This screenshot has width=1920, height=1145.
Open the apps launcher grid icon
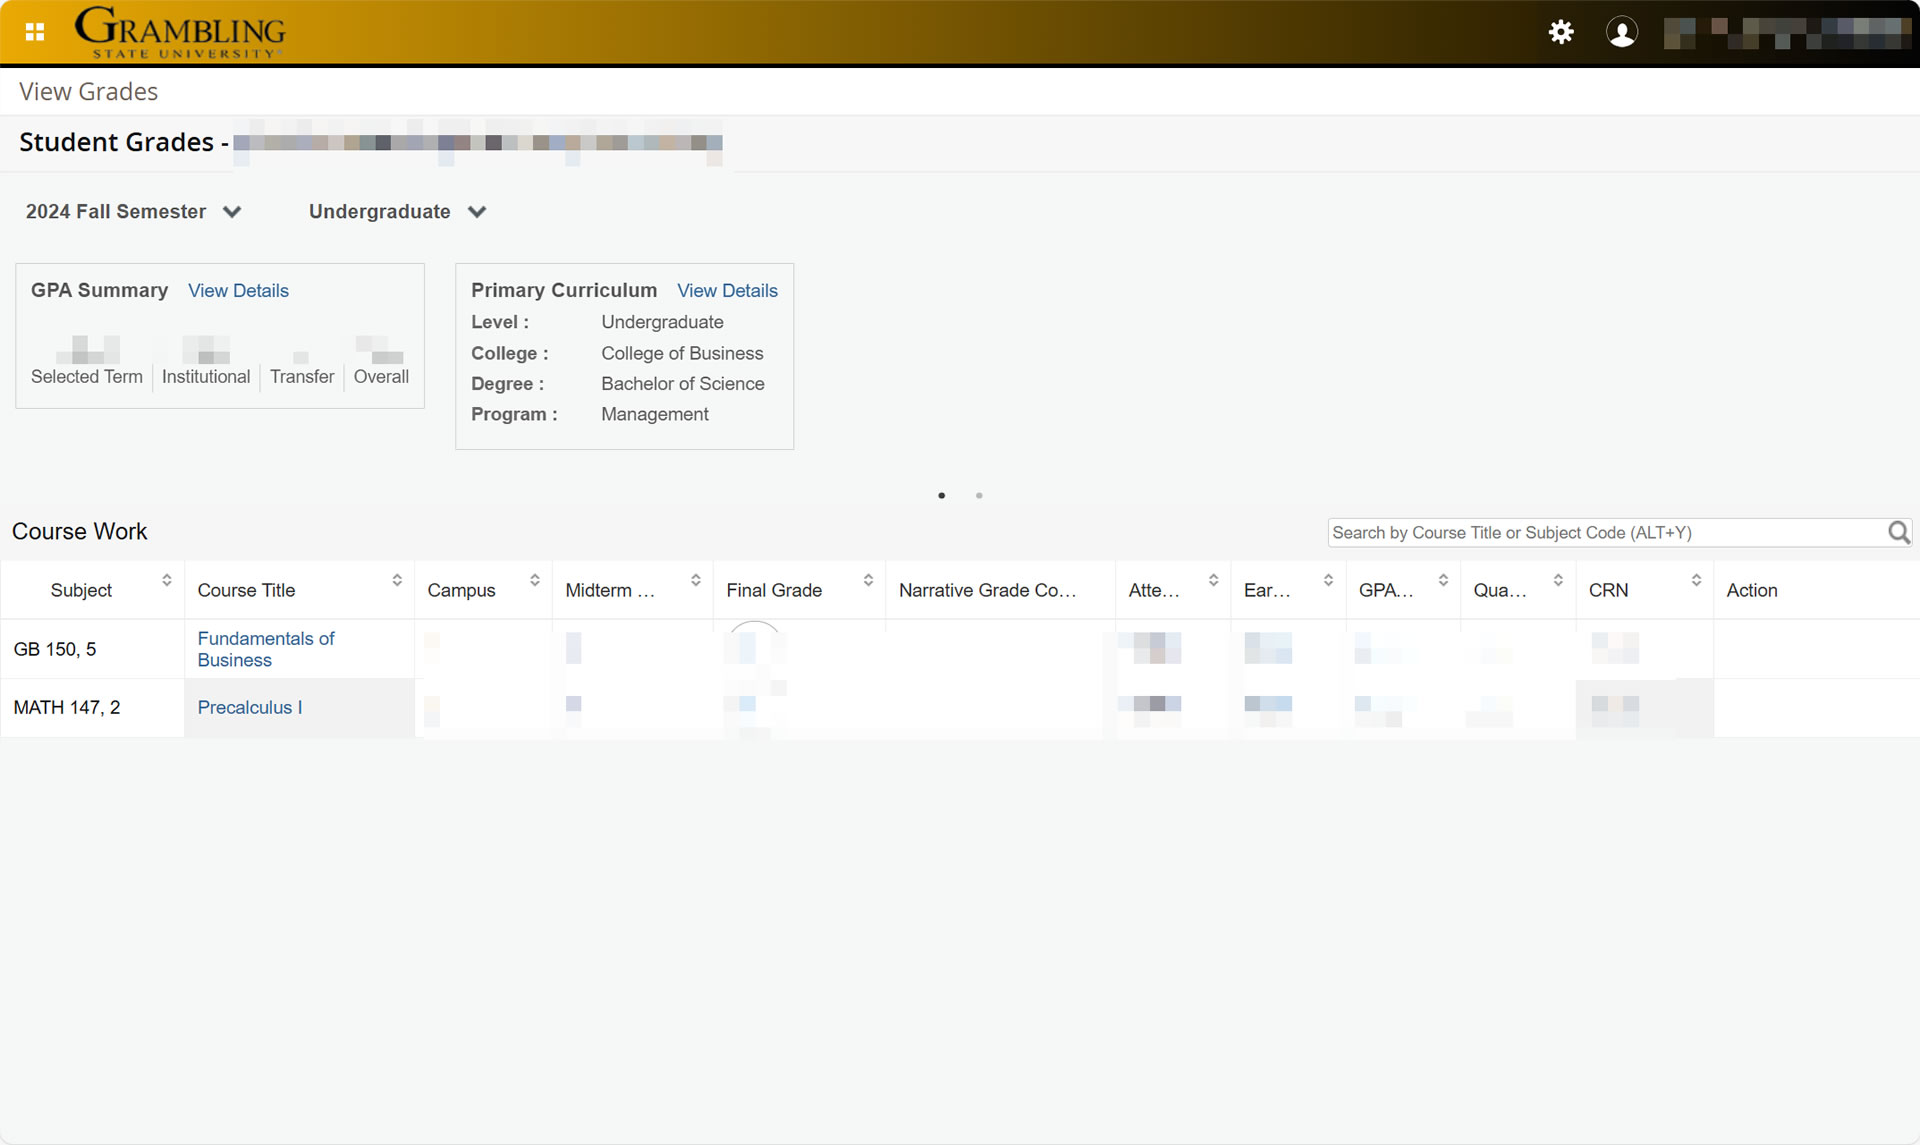(34, 31)
